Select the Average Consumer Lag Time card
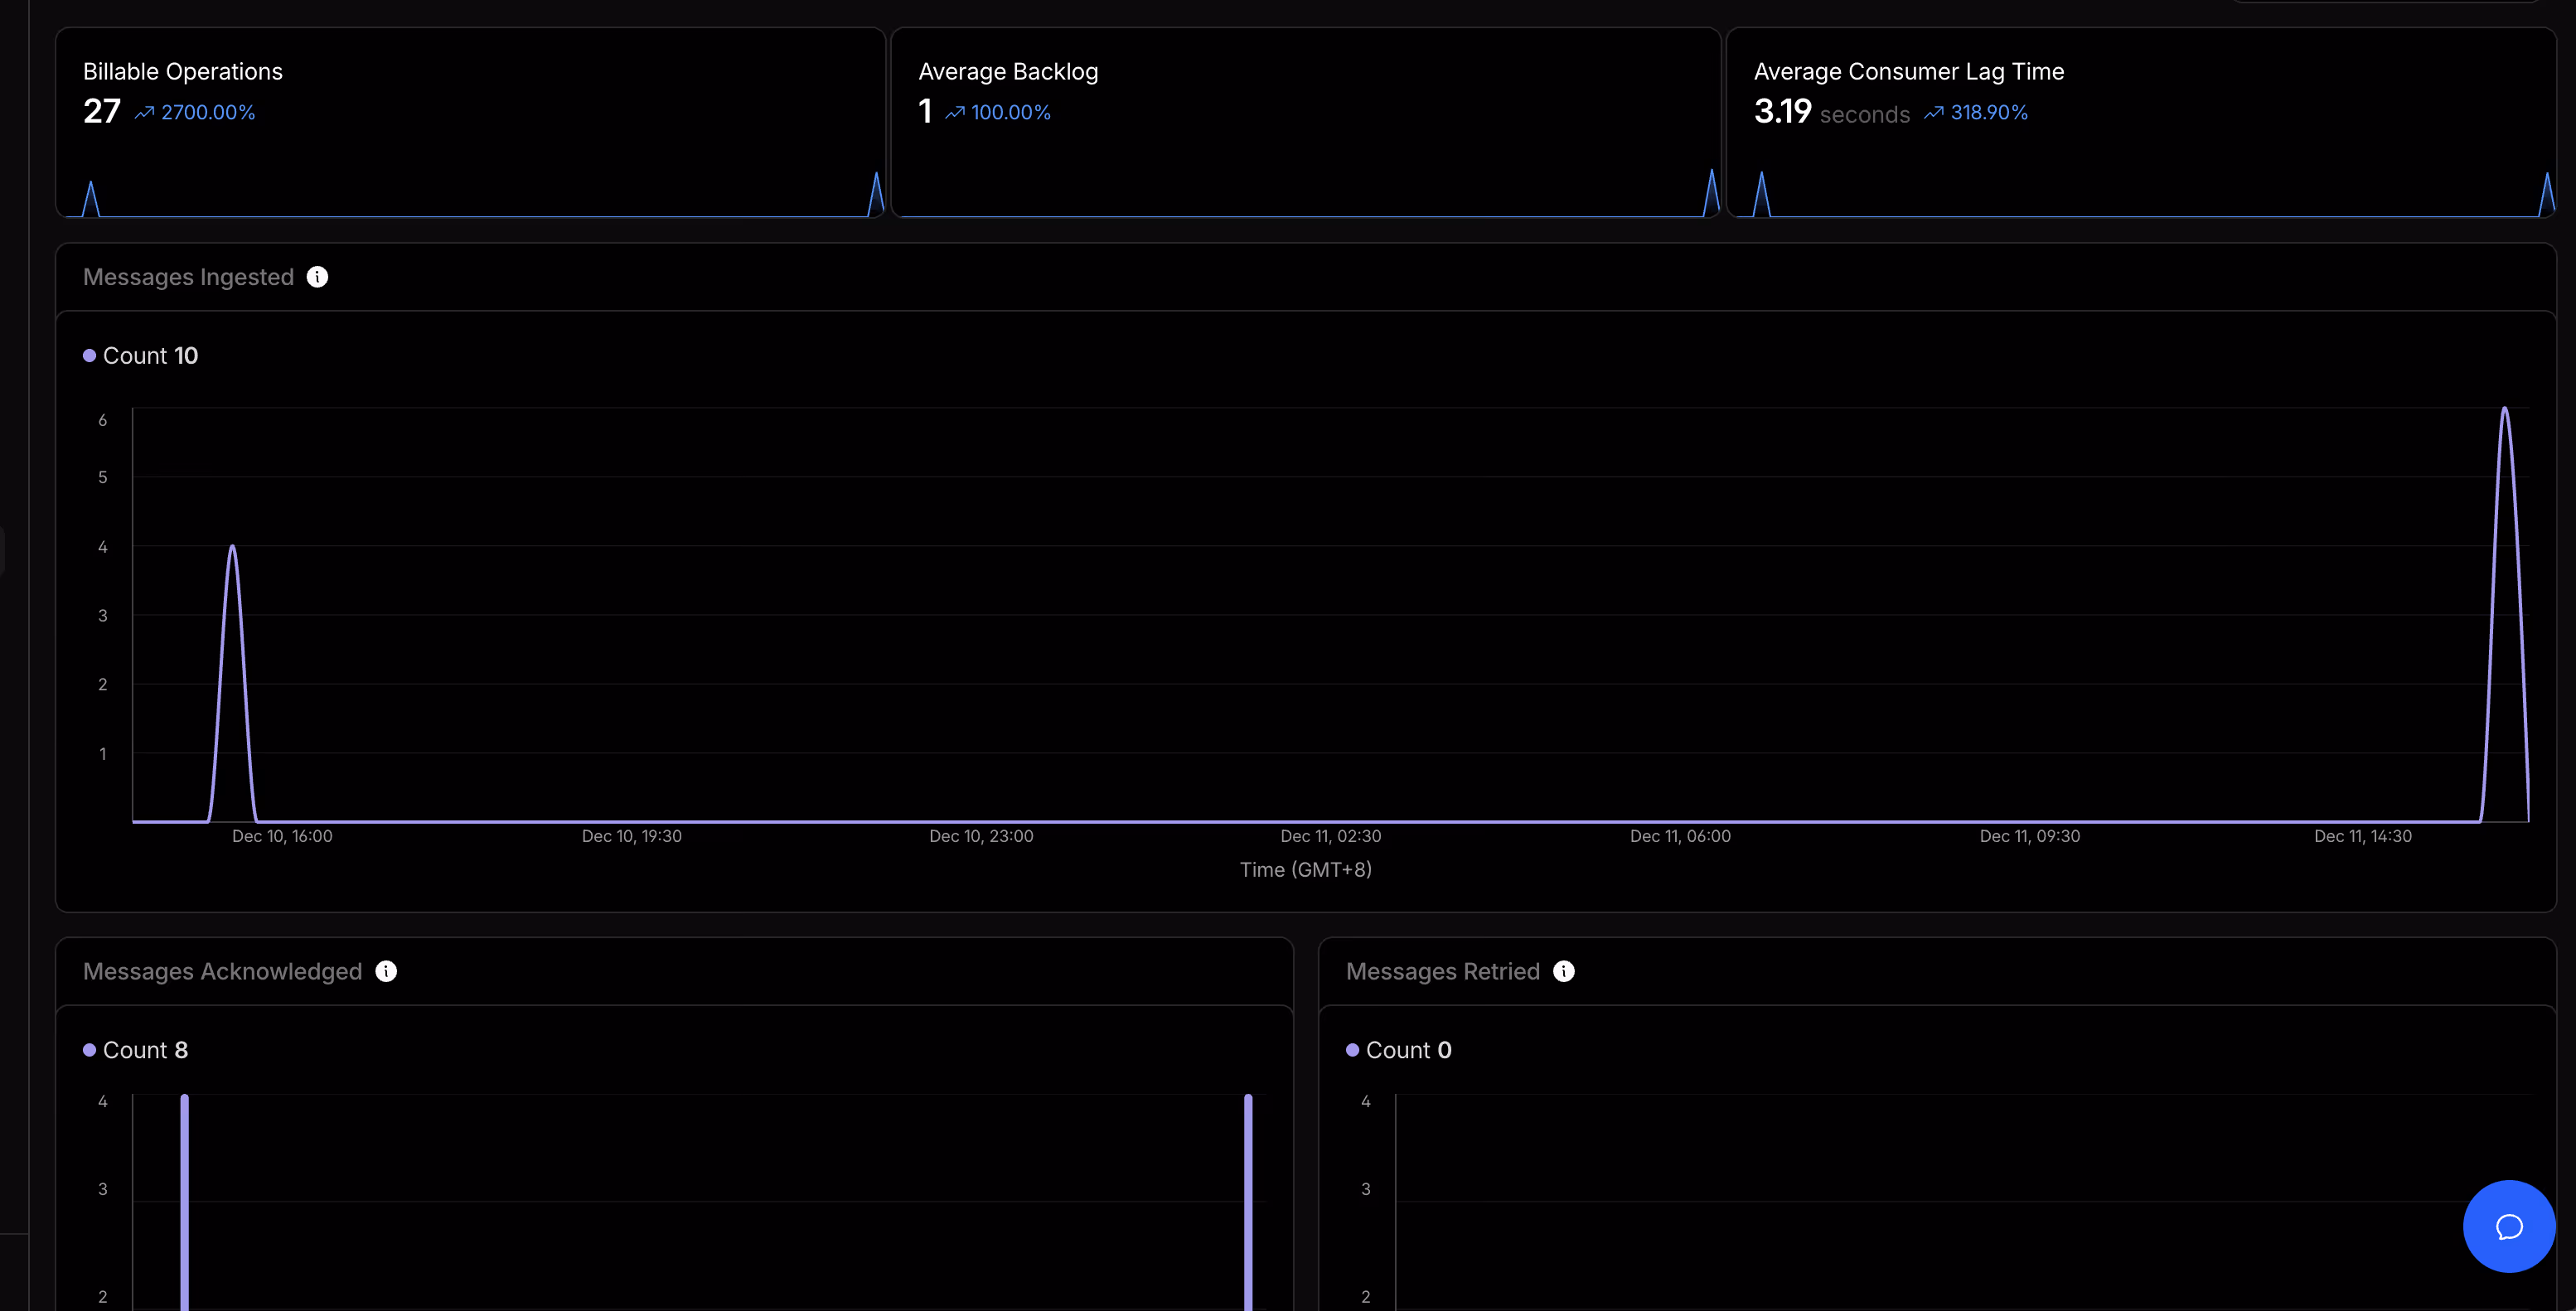The width and height of the screenshot is (2576, 1311). coord(2140,122)
